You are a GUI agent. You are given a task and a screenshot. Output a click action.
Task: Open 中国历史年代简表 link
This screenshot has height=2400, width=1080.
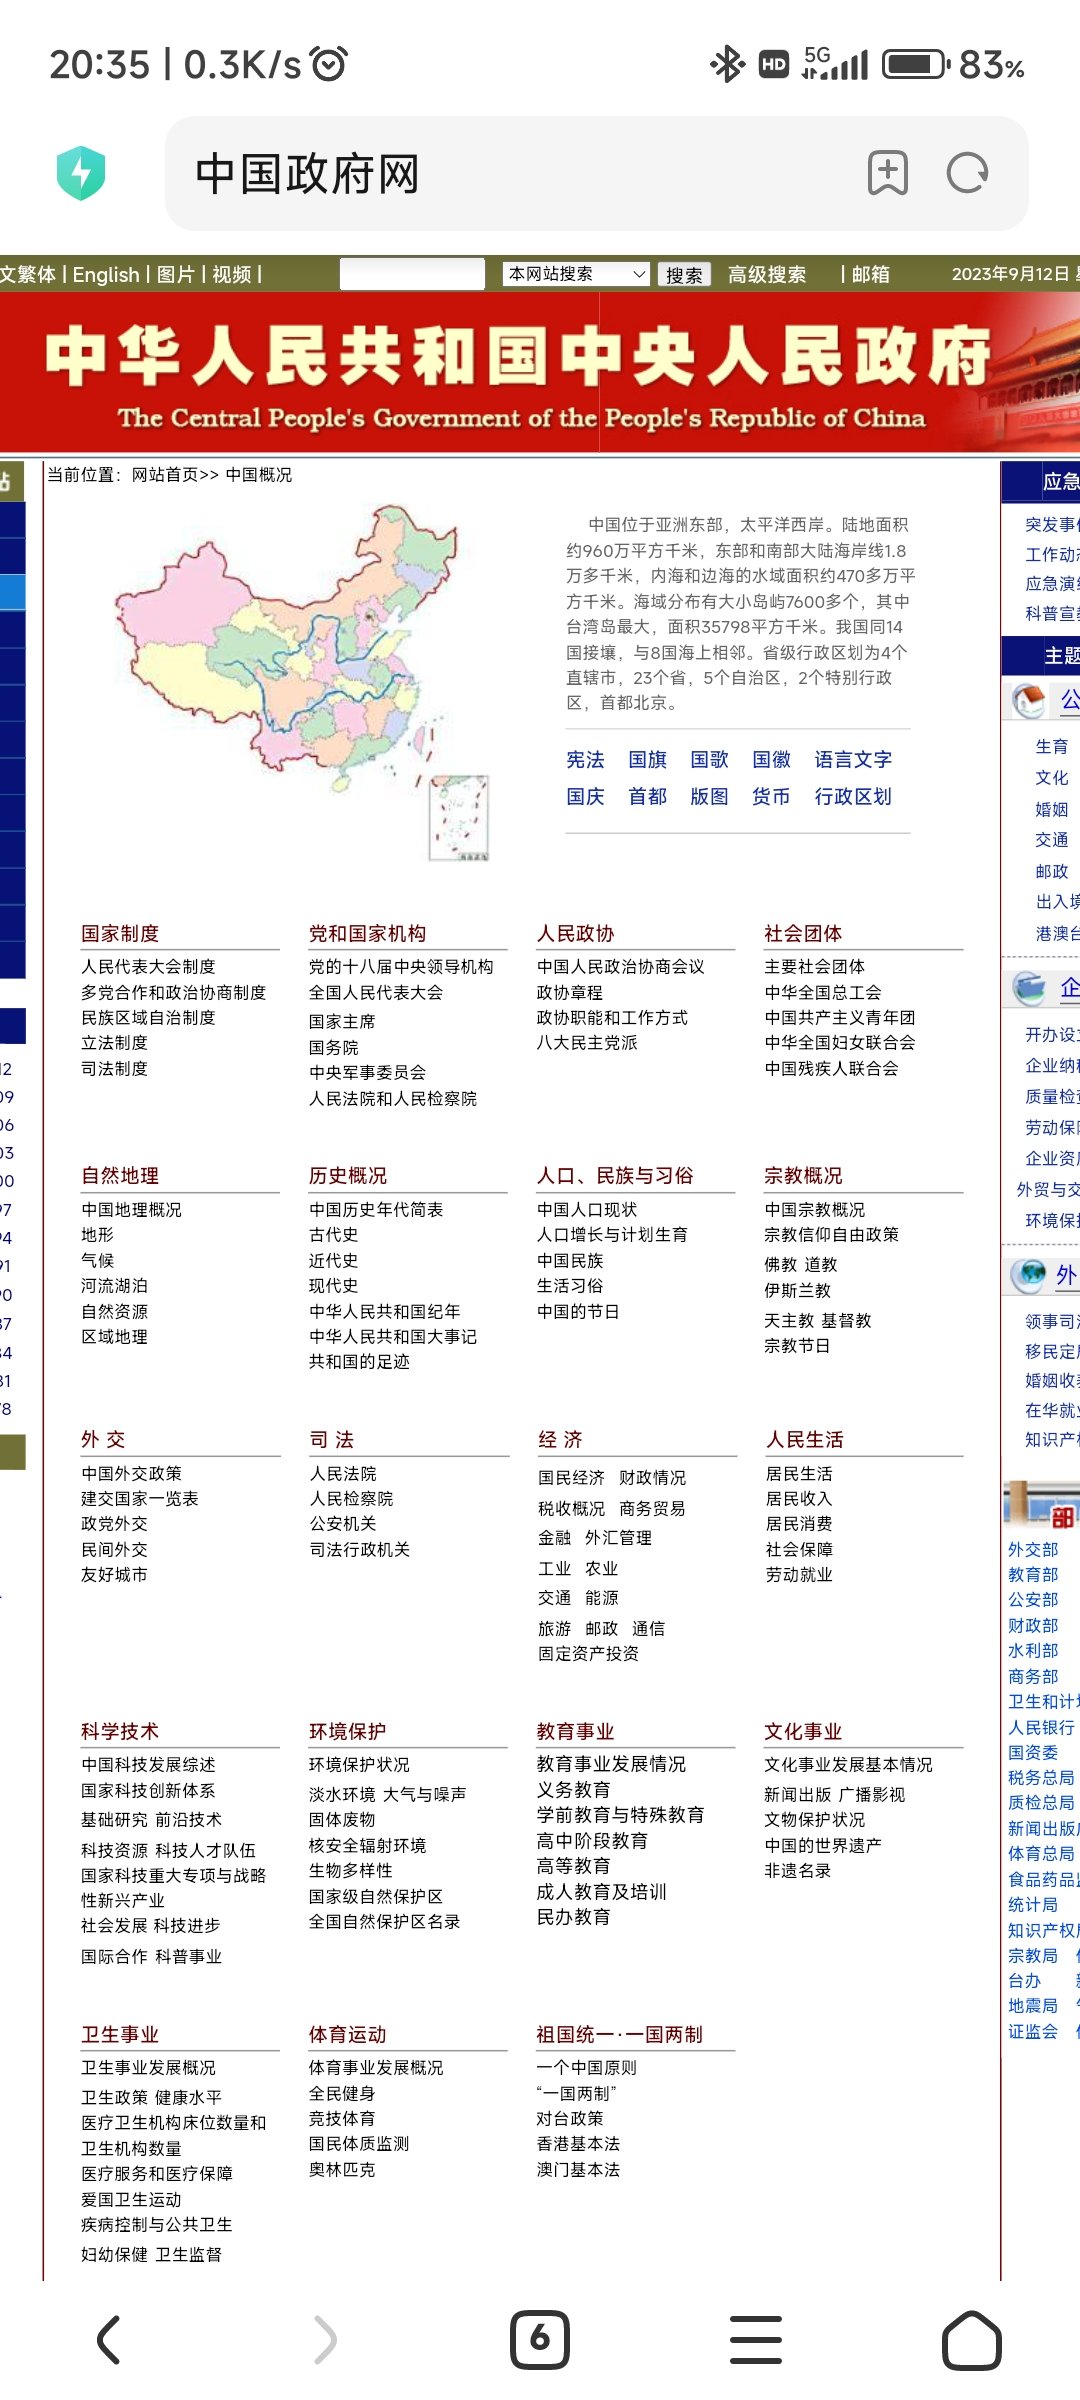376,1210
